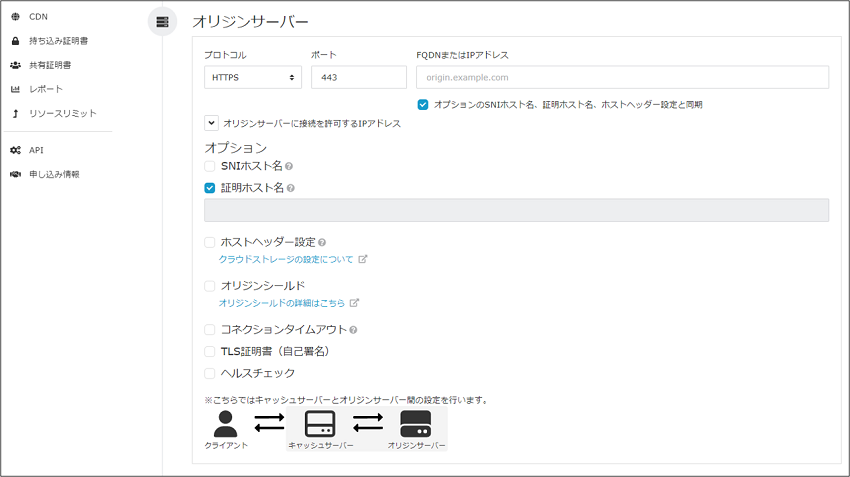Viewport: 850px width, 477px height.
Task: Click the help icon next to ホストヘッダー設定
Action: coord(322,242)
